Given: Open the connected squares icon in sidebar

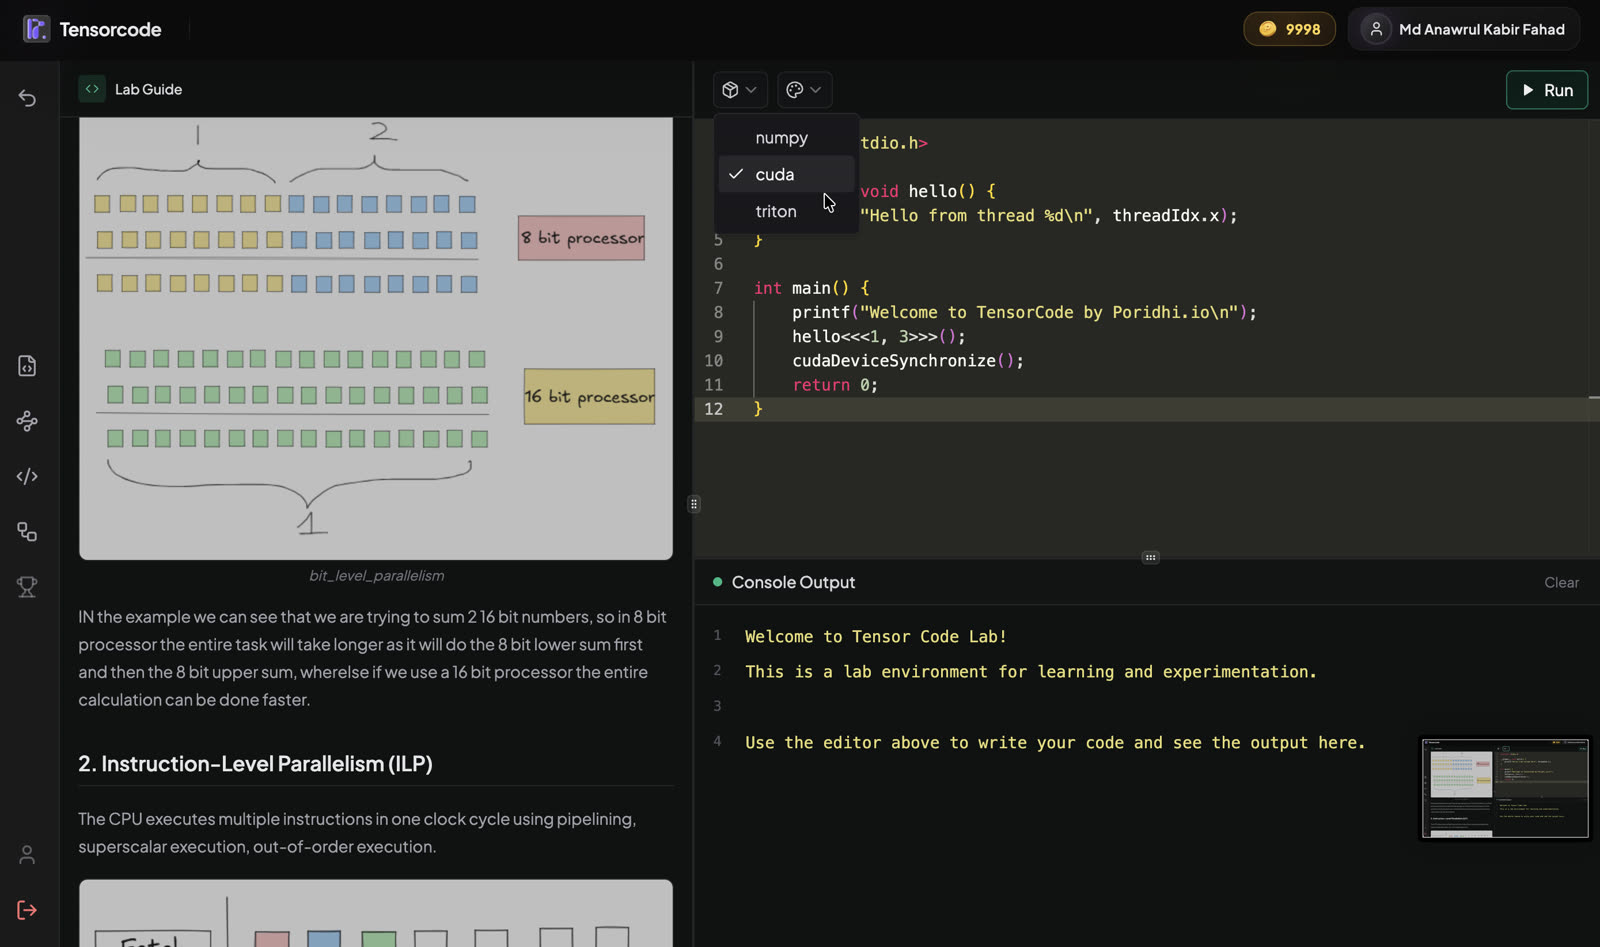Looking at the screenshot, I should (x=27, y=532).
